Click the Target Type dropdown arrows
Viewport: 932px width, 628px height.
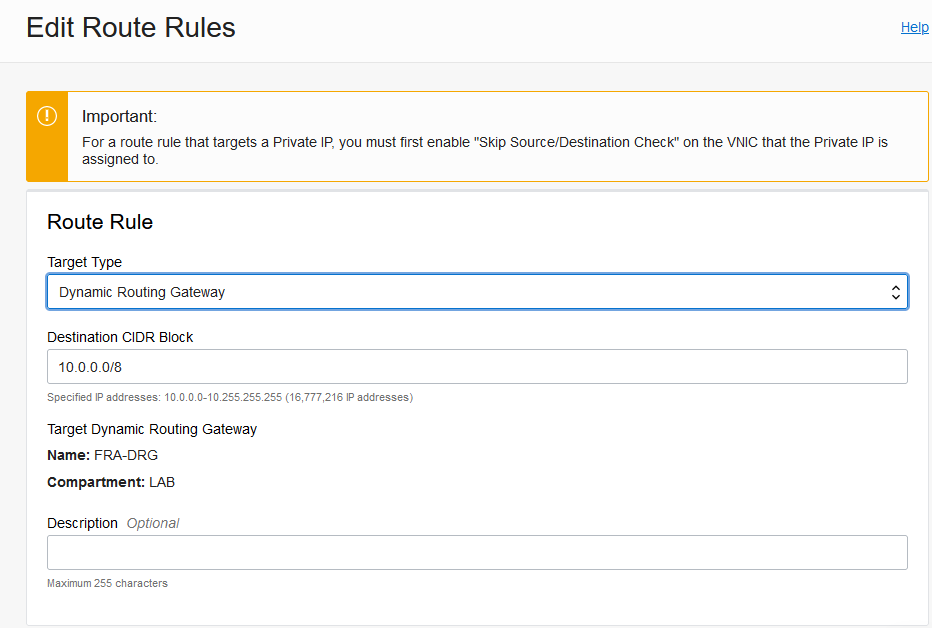tap(896, 292)
